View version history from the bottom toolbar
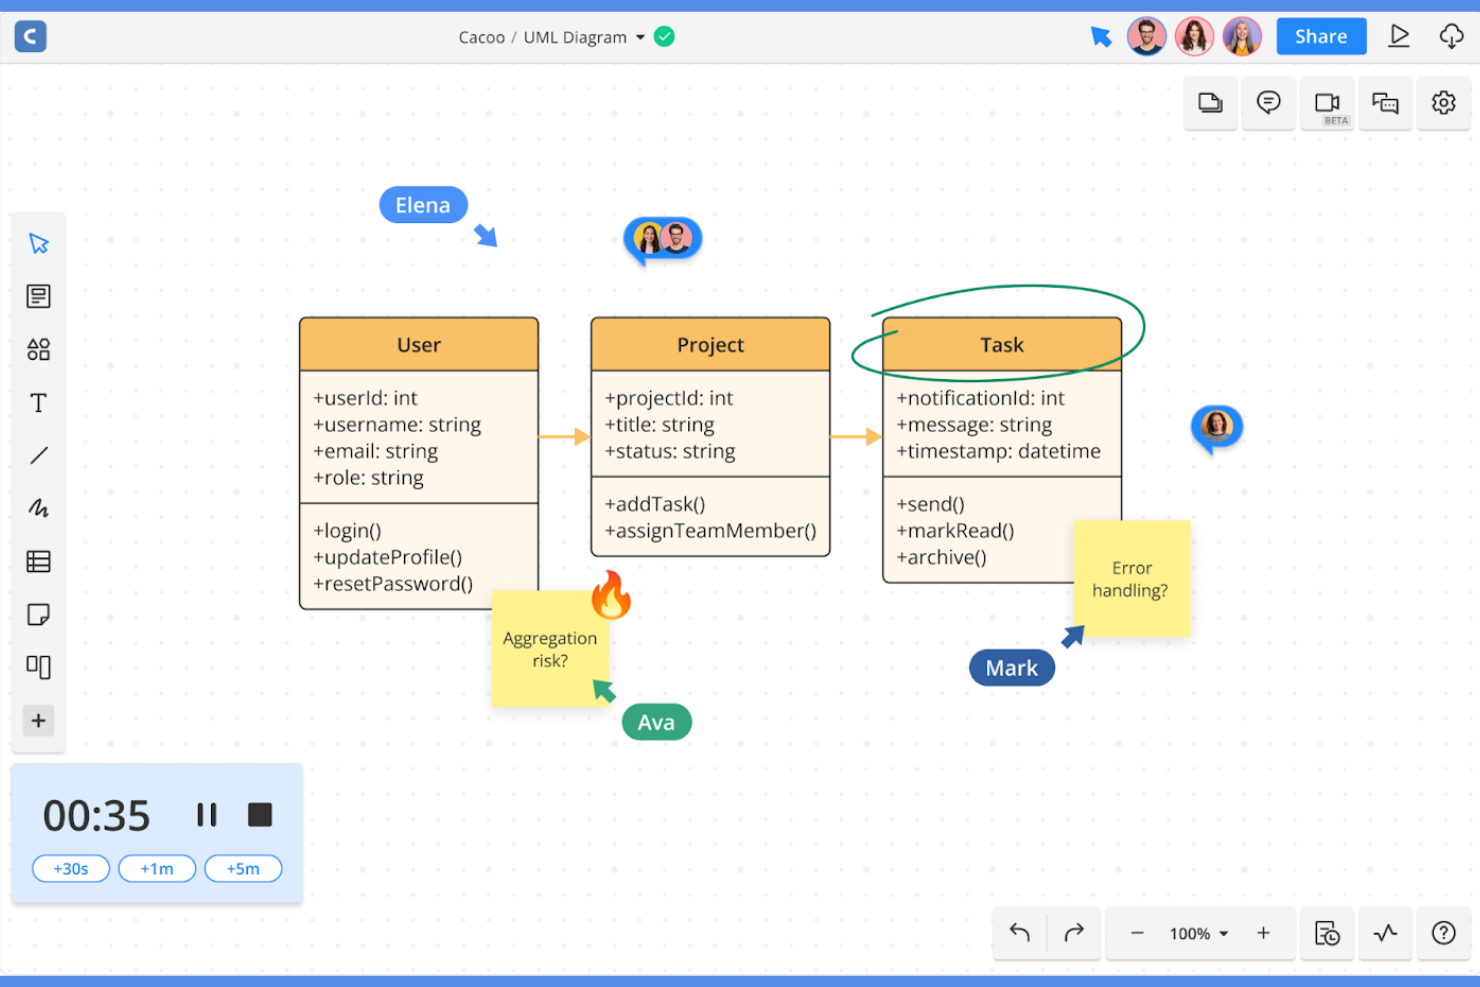The image size is (1480, 987). pos(1327,933)
